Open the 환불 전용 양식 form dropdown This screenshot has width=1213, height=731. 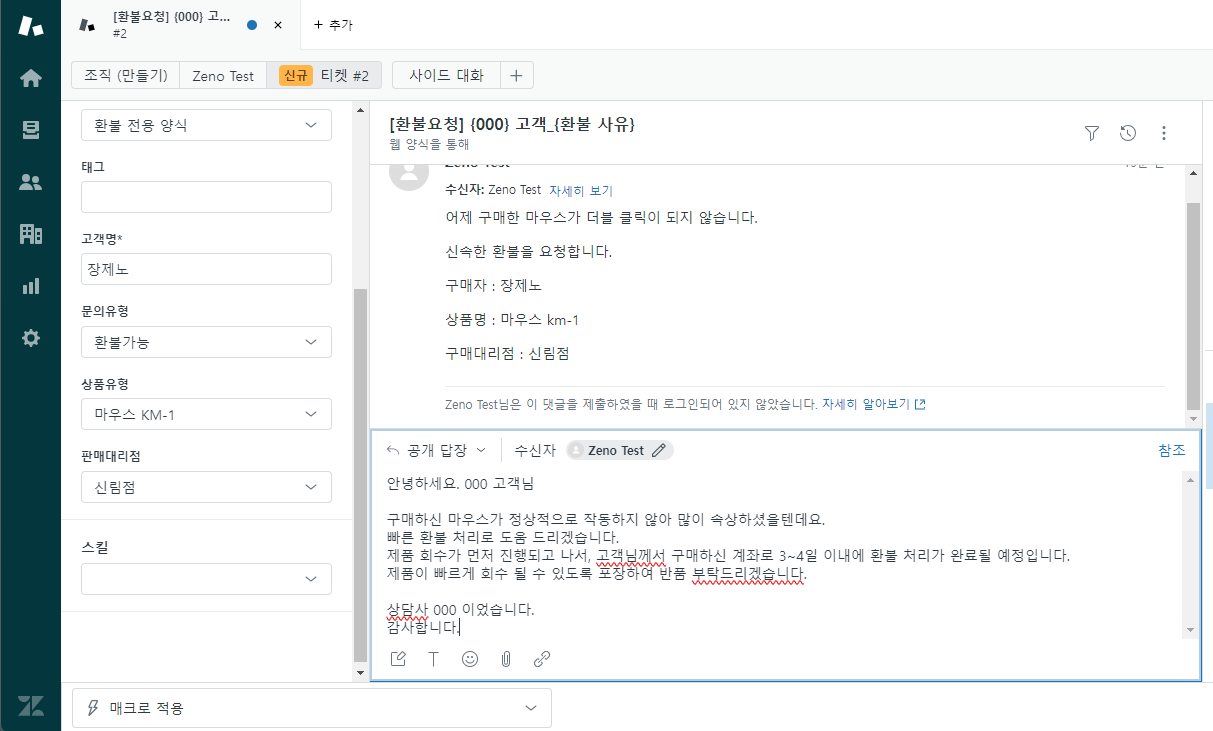(206, 124)
